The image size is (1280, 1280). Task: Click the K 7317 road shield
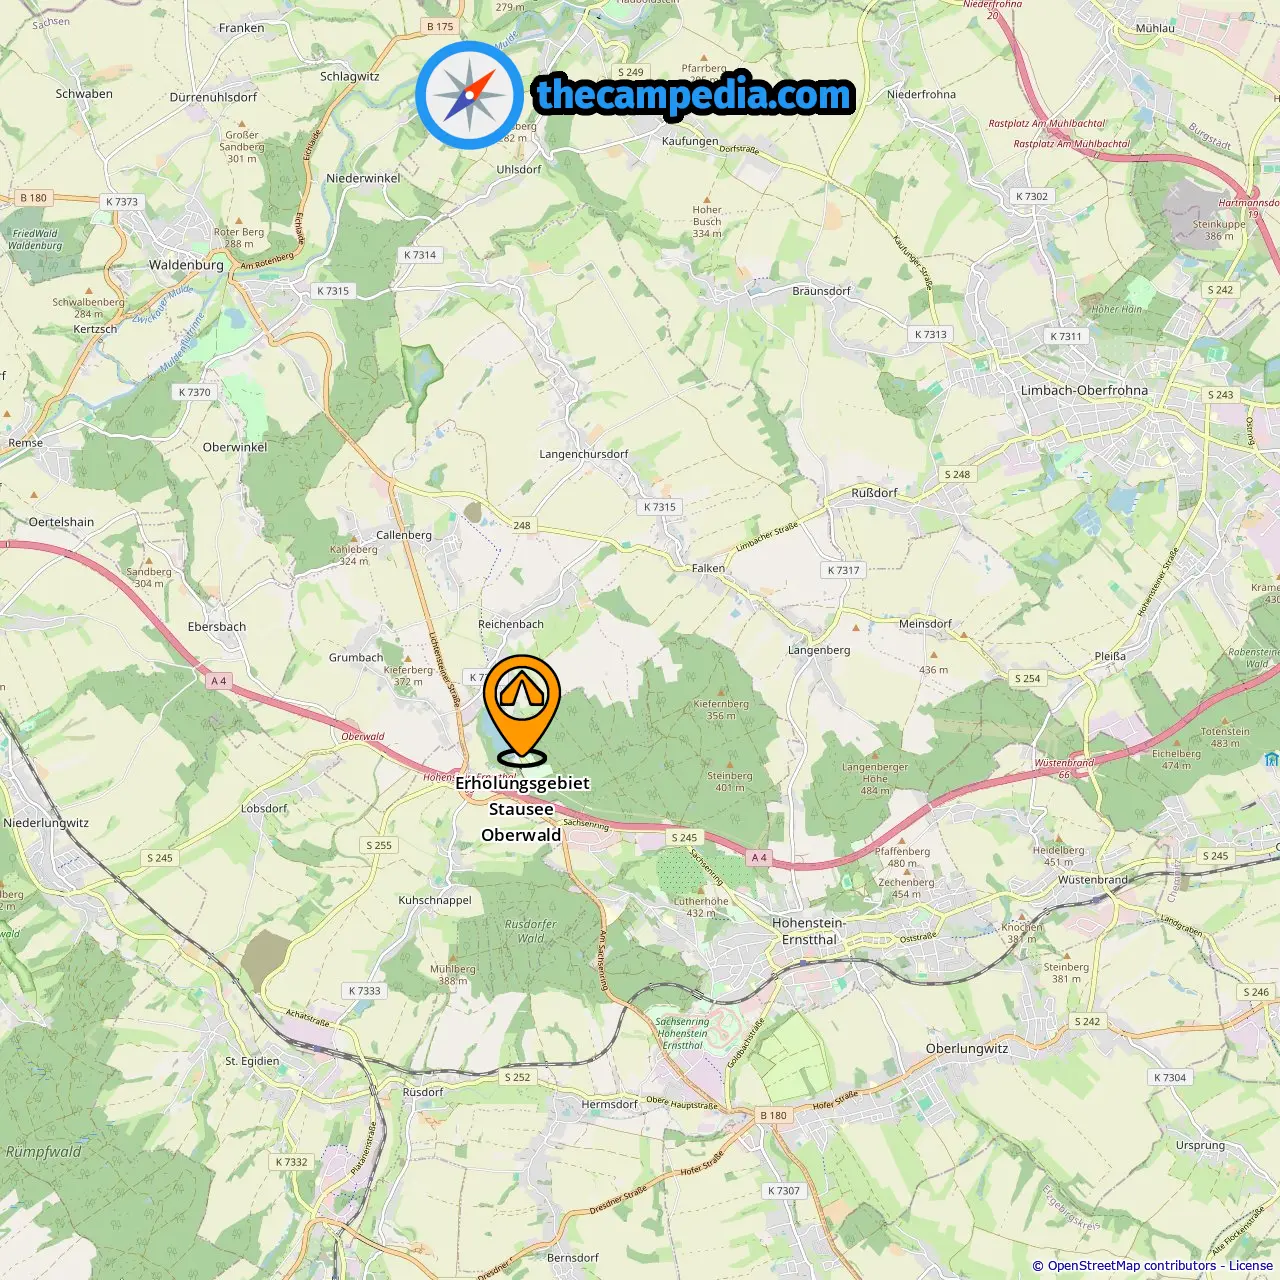coord(843,570)
